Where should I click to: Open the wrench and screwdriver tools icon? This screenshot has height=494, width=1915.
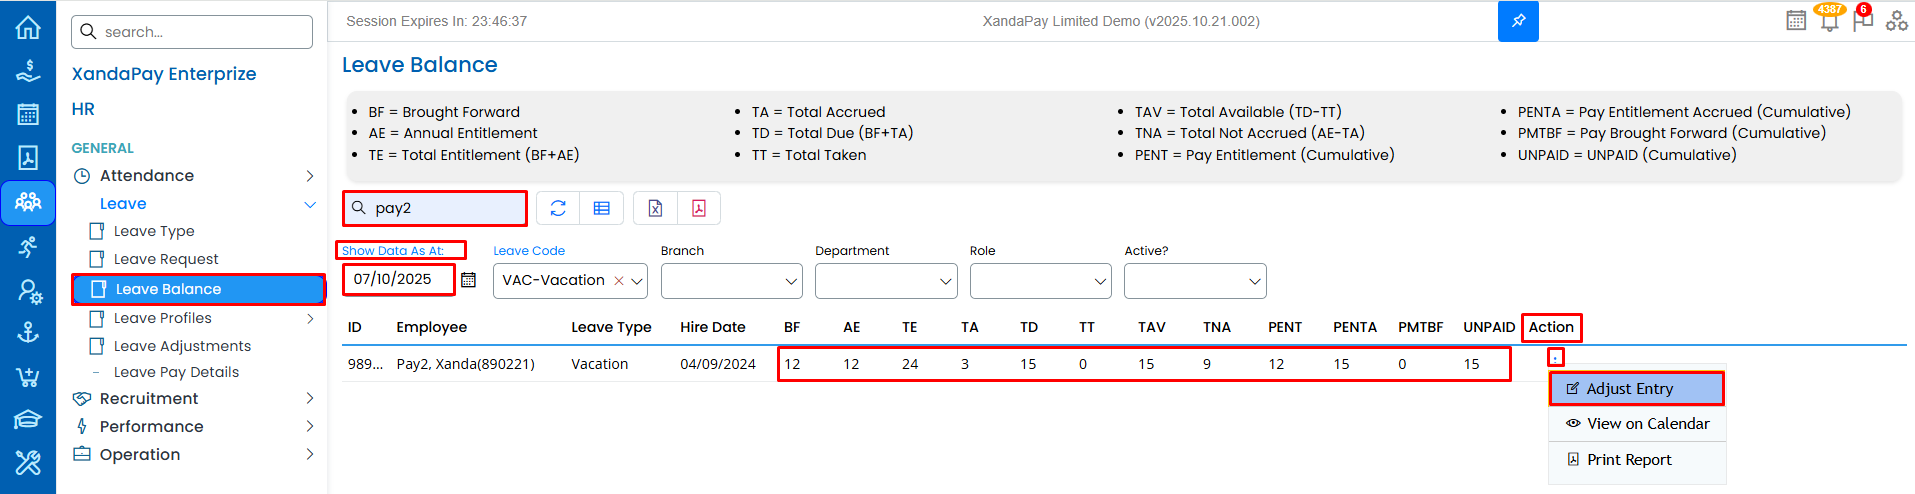click(28, 463)
